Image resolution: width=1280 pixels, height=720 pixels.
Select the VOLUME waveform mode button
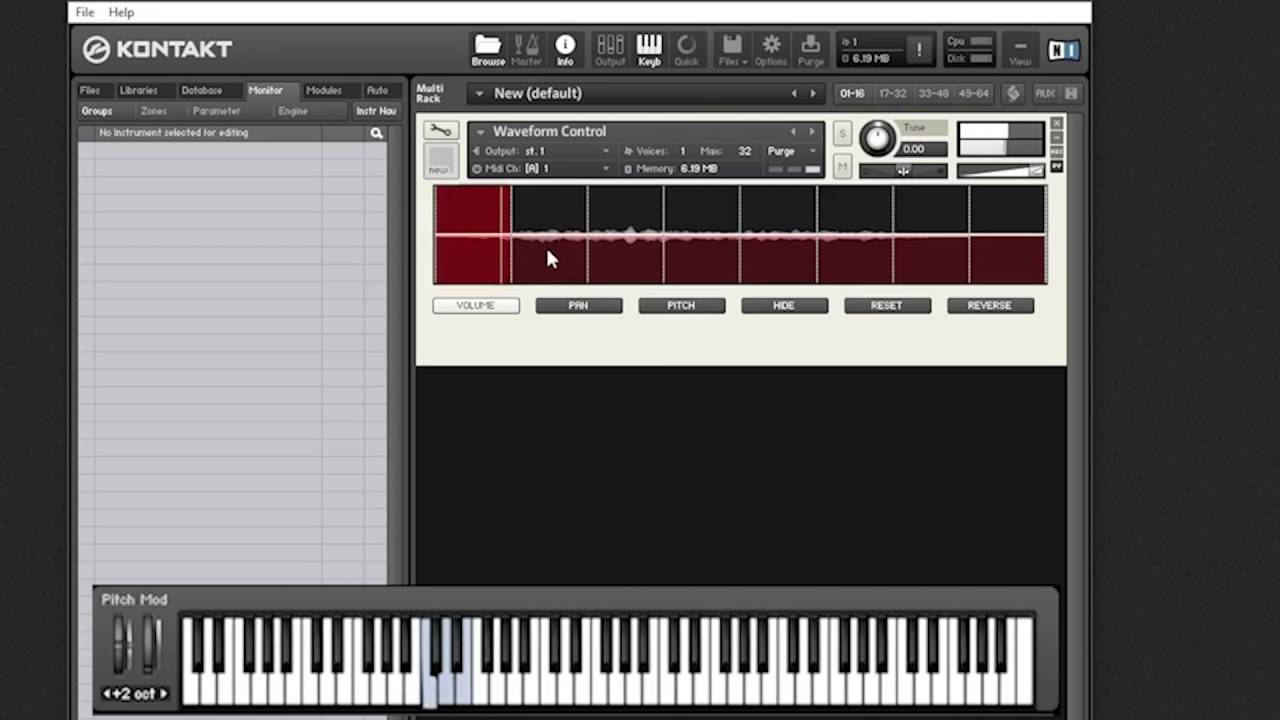coord(476,305)
